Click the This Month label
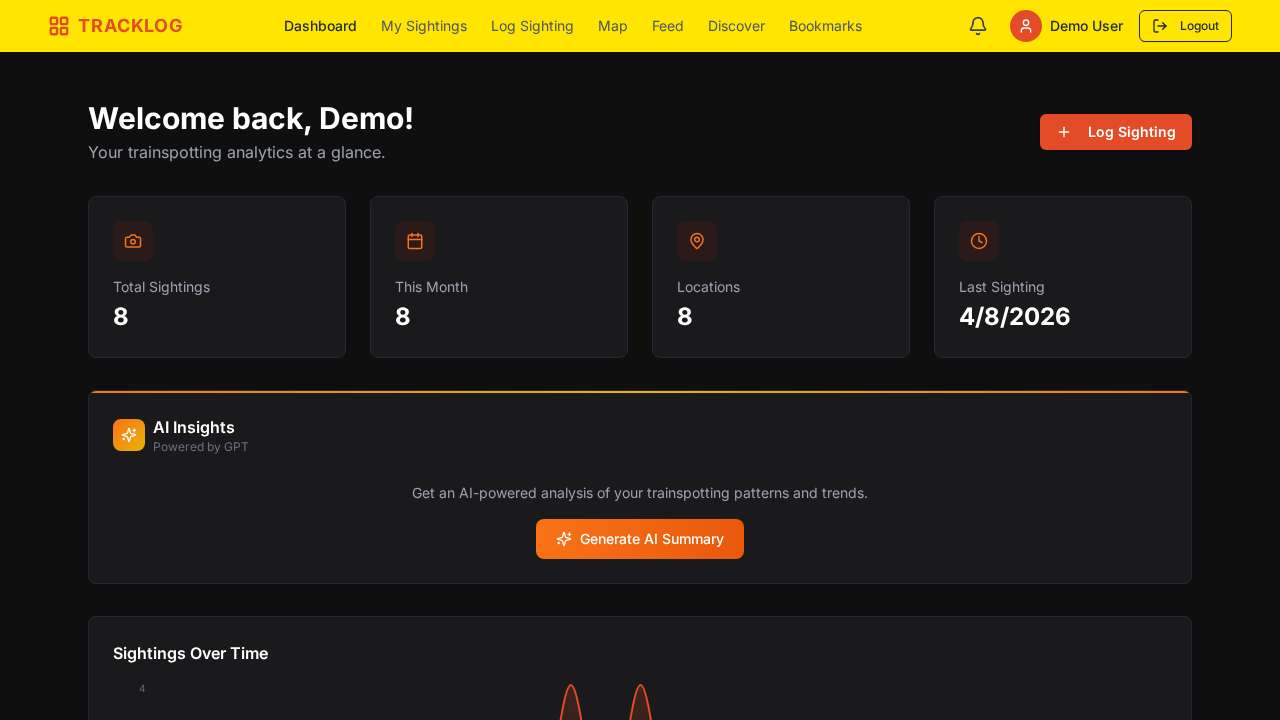1280x720 pixels. click(x=431, y=287)
